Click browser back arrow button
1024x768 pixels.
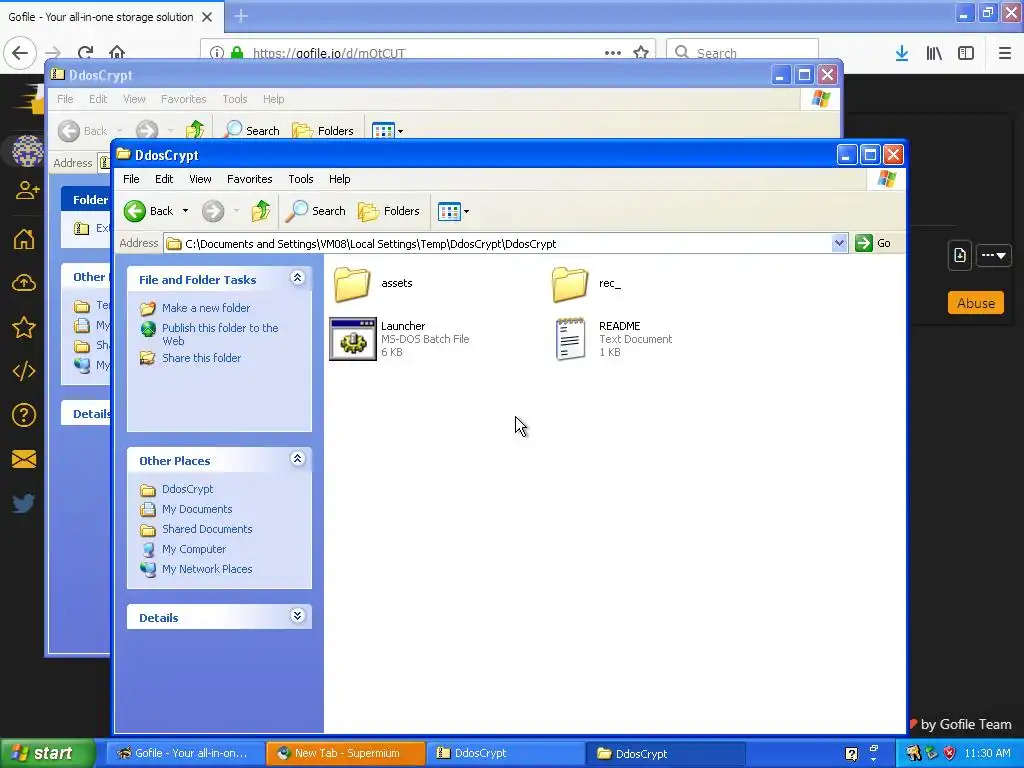pos(20,53)
